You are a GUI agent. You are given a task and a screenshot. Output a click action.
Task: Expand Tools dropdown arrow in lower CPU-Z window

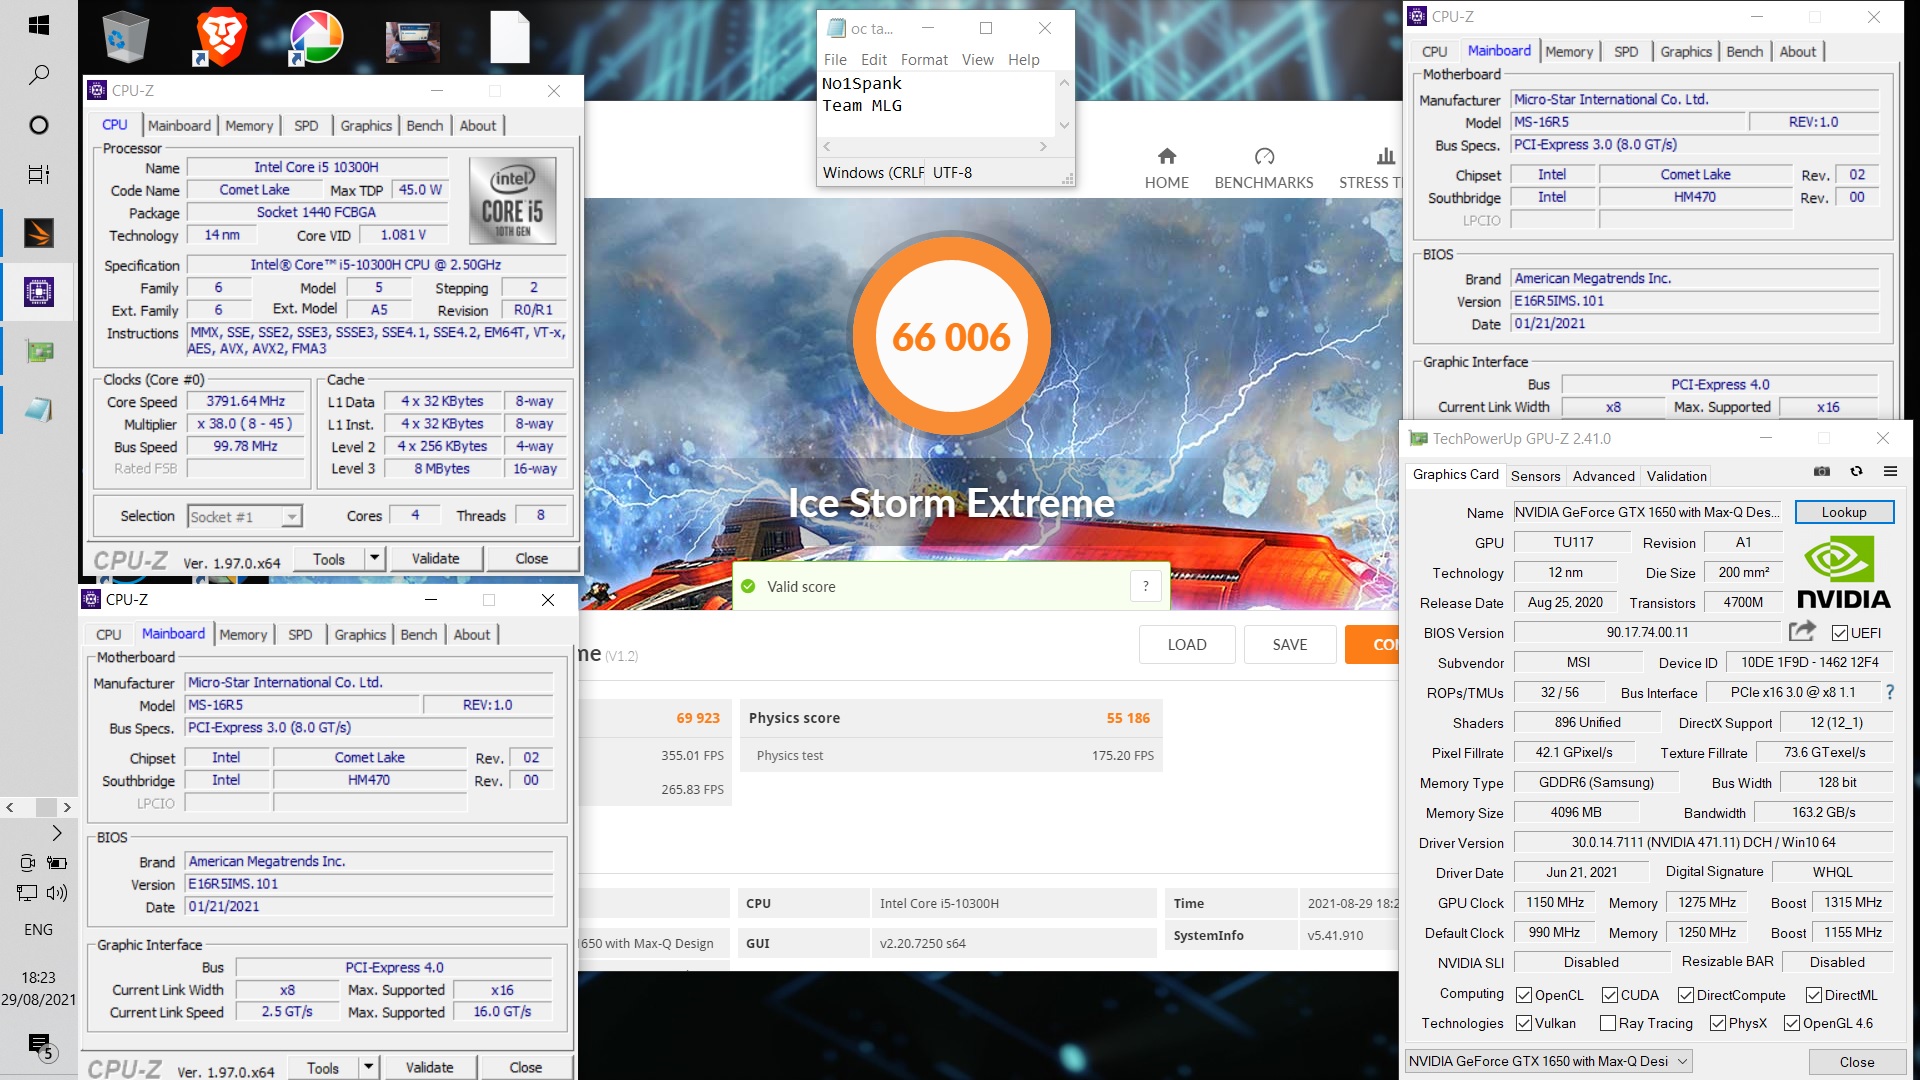(x=369, y=1067)
